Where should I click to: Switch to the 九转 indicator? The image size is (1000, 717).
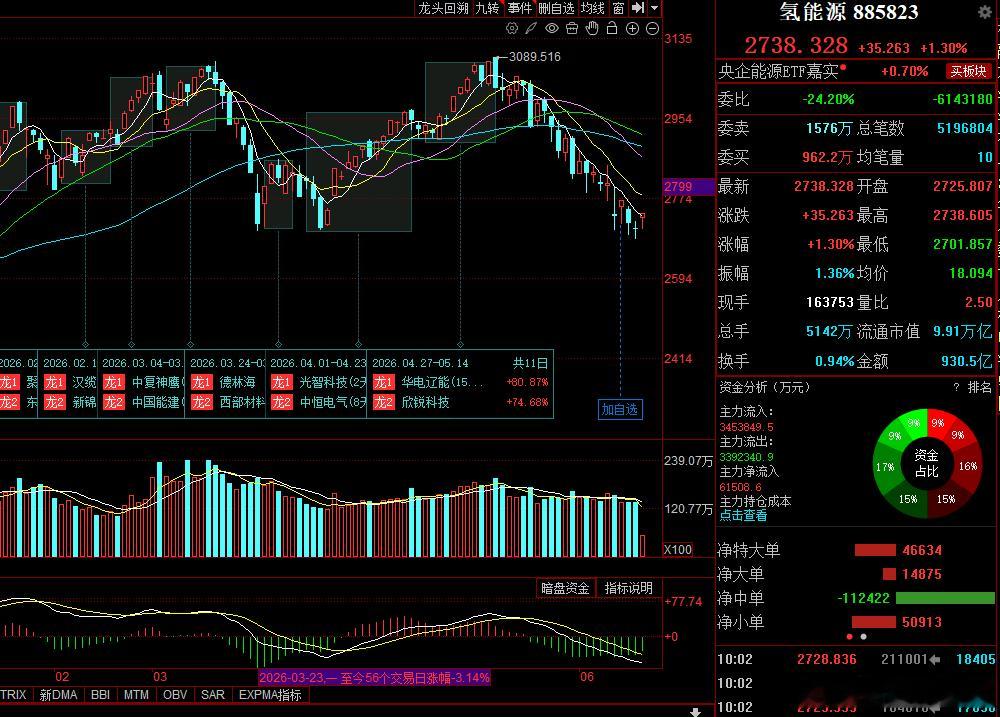point(487,8)
